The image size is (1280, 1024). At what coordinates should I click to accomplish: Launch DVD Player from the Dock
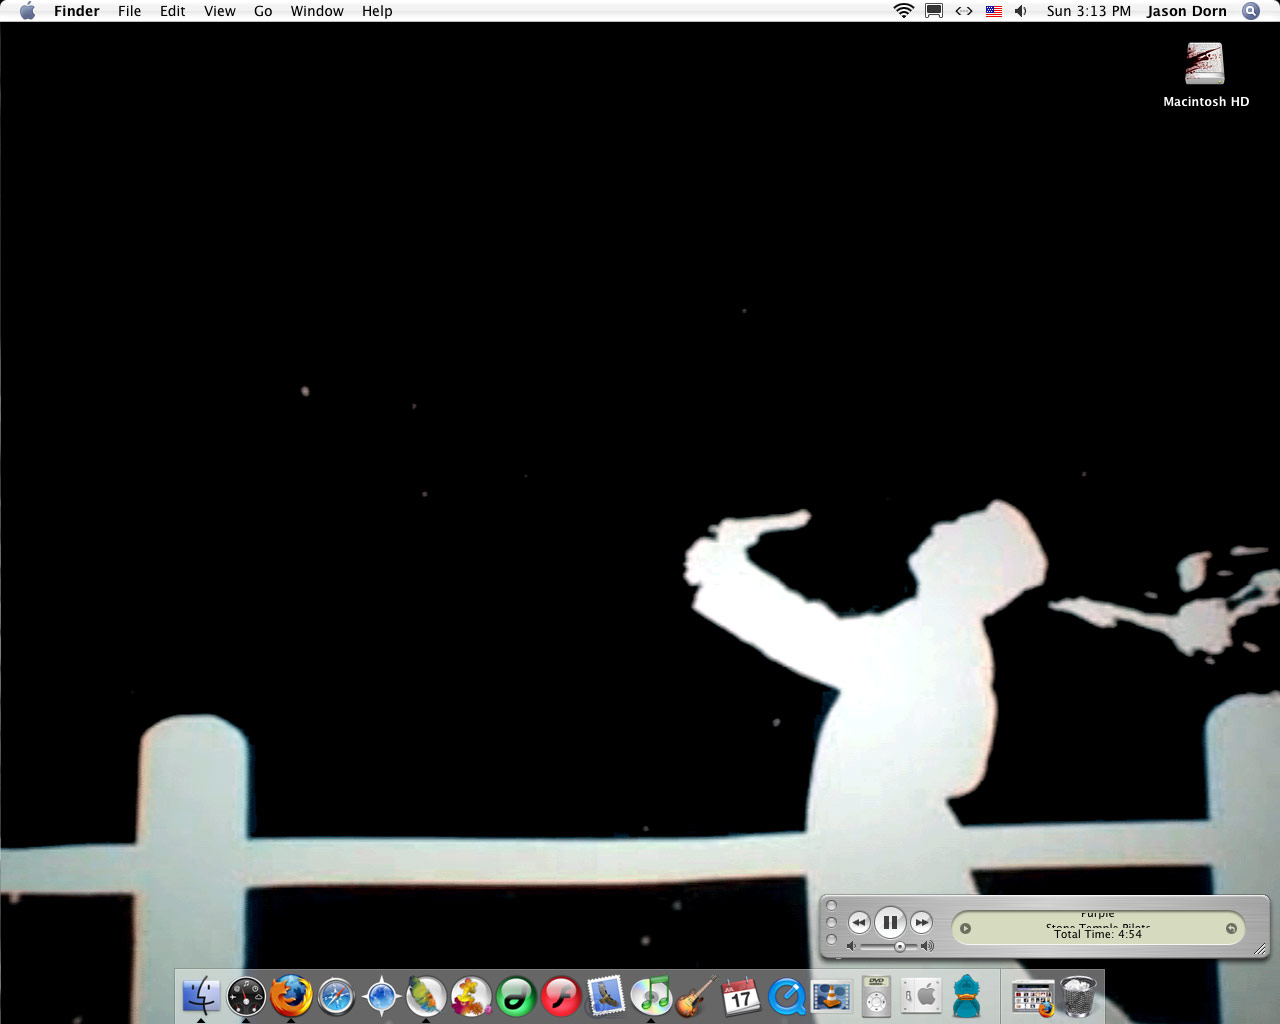[x=876, y=996]
